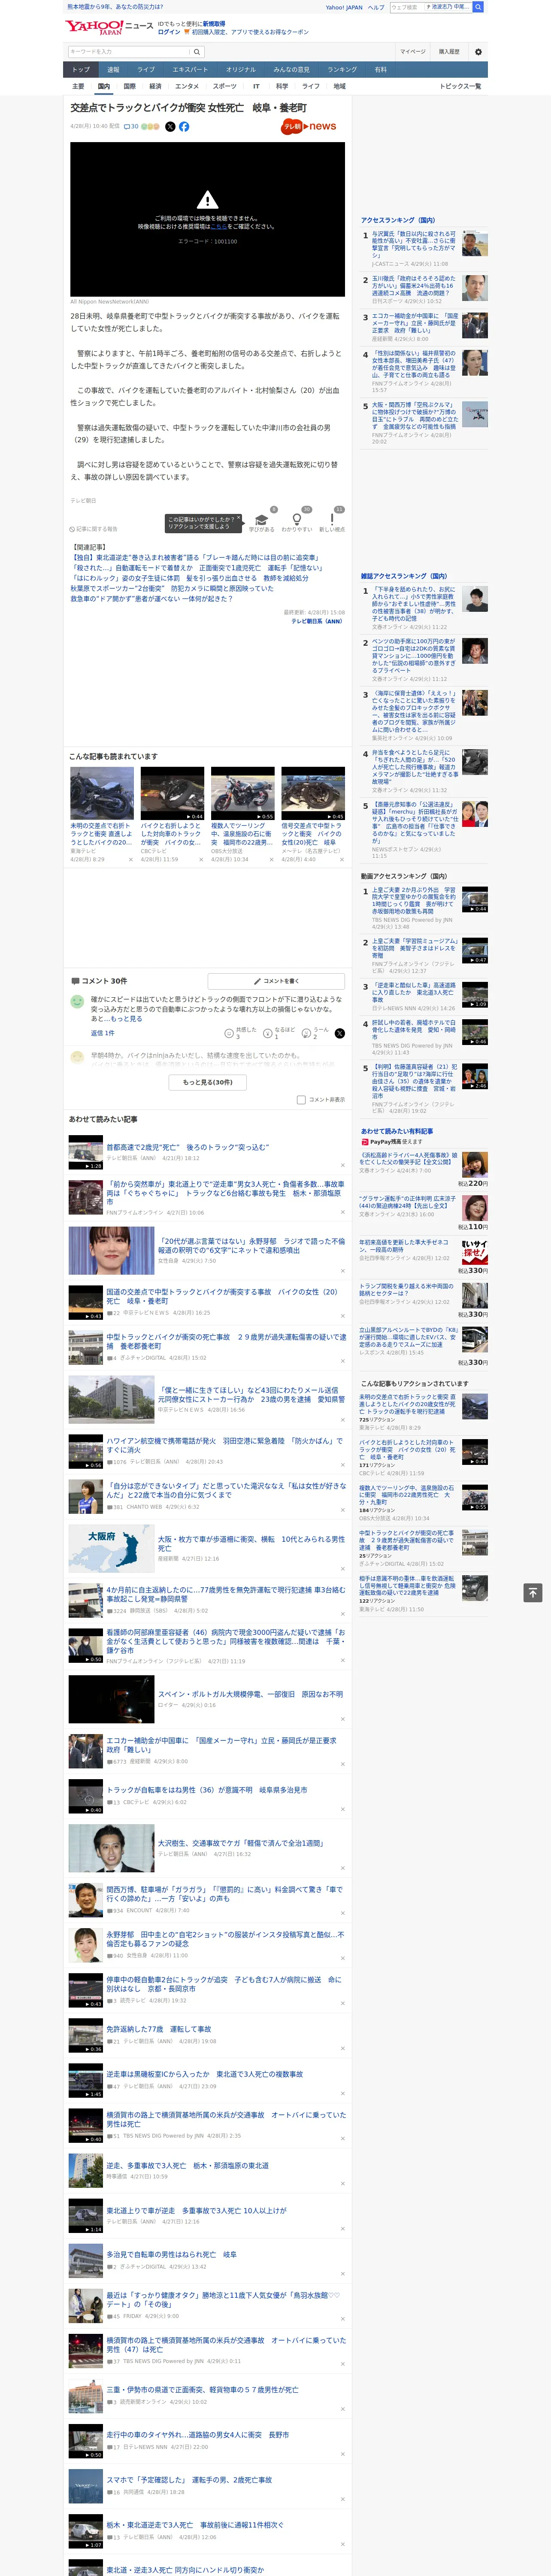Click the ログイン link
Image resolution: width=551 pixels, height=2576 pixels.
click(169, 32)
